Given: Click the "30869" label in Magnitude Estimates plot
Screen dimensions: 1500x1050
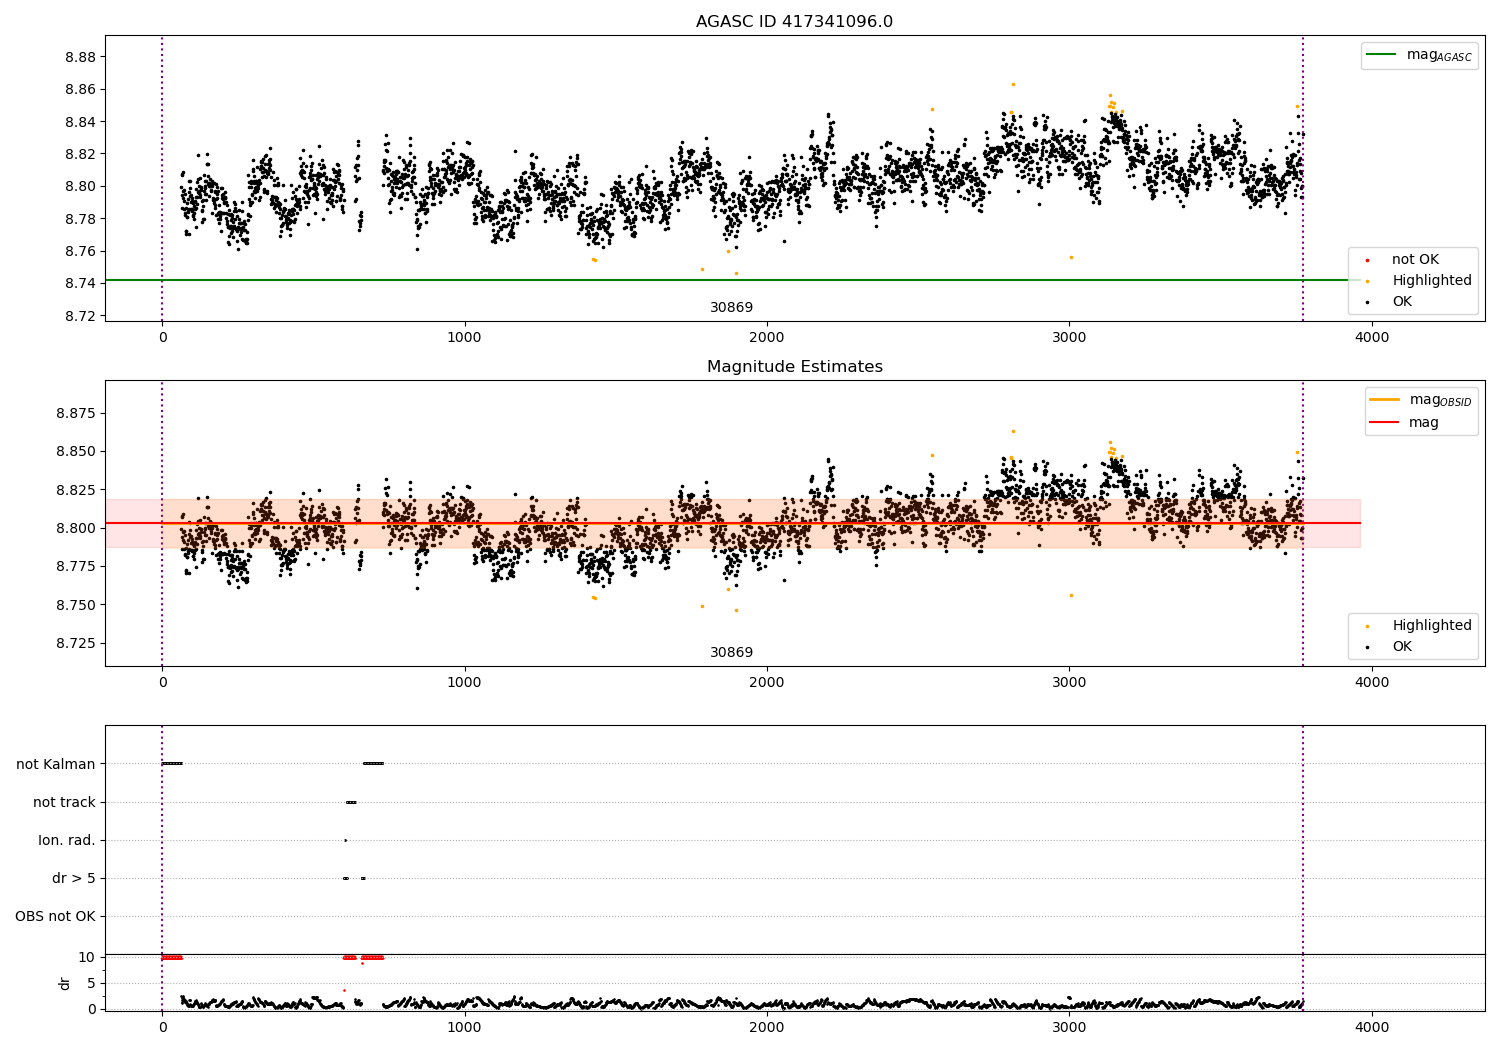Looking at the screenshot, I should 731,653.
